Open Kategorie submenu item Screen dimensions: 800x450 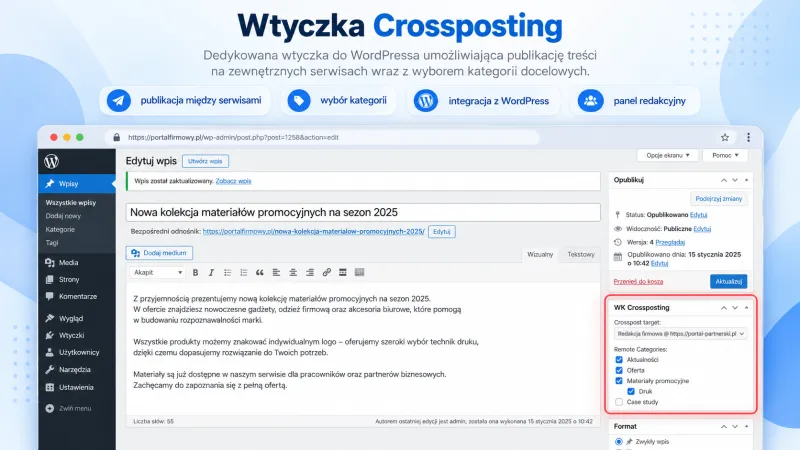tap(60, 230)
